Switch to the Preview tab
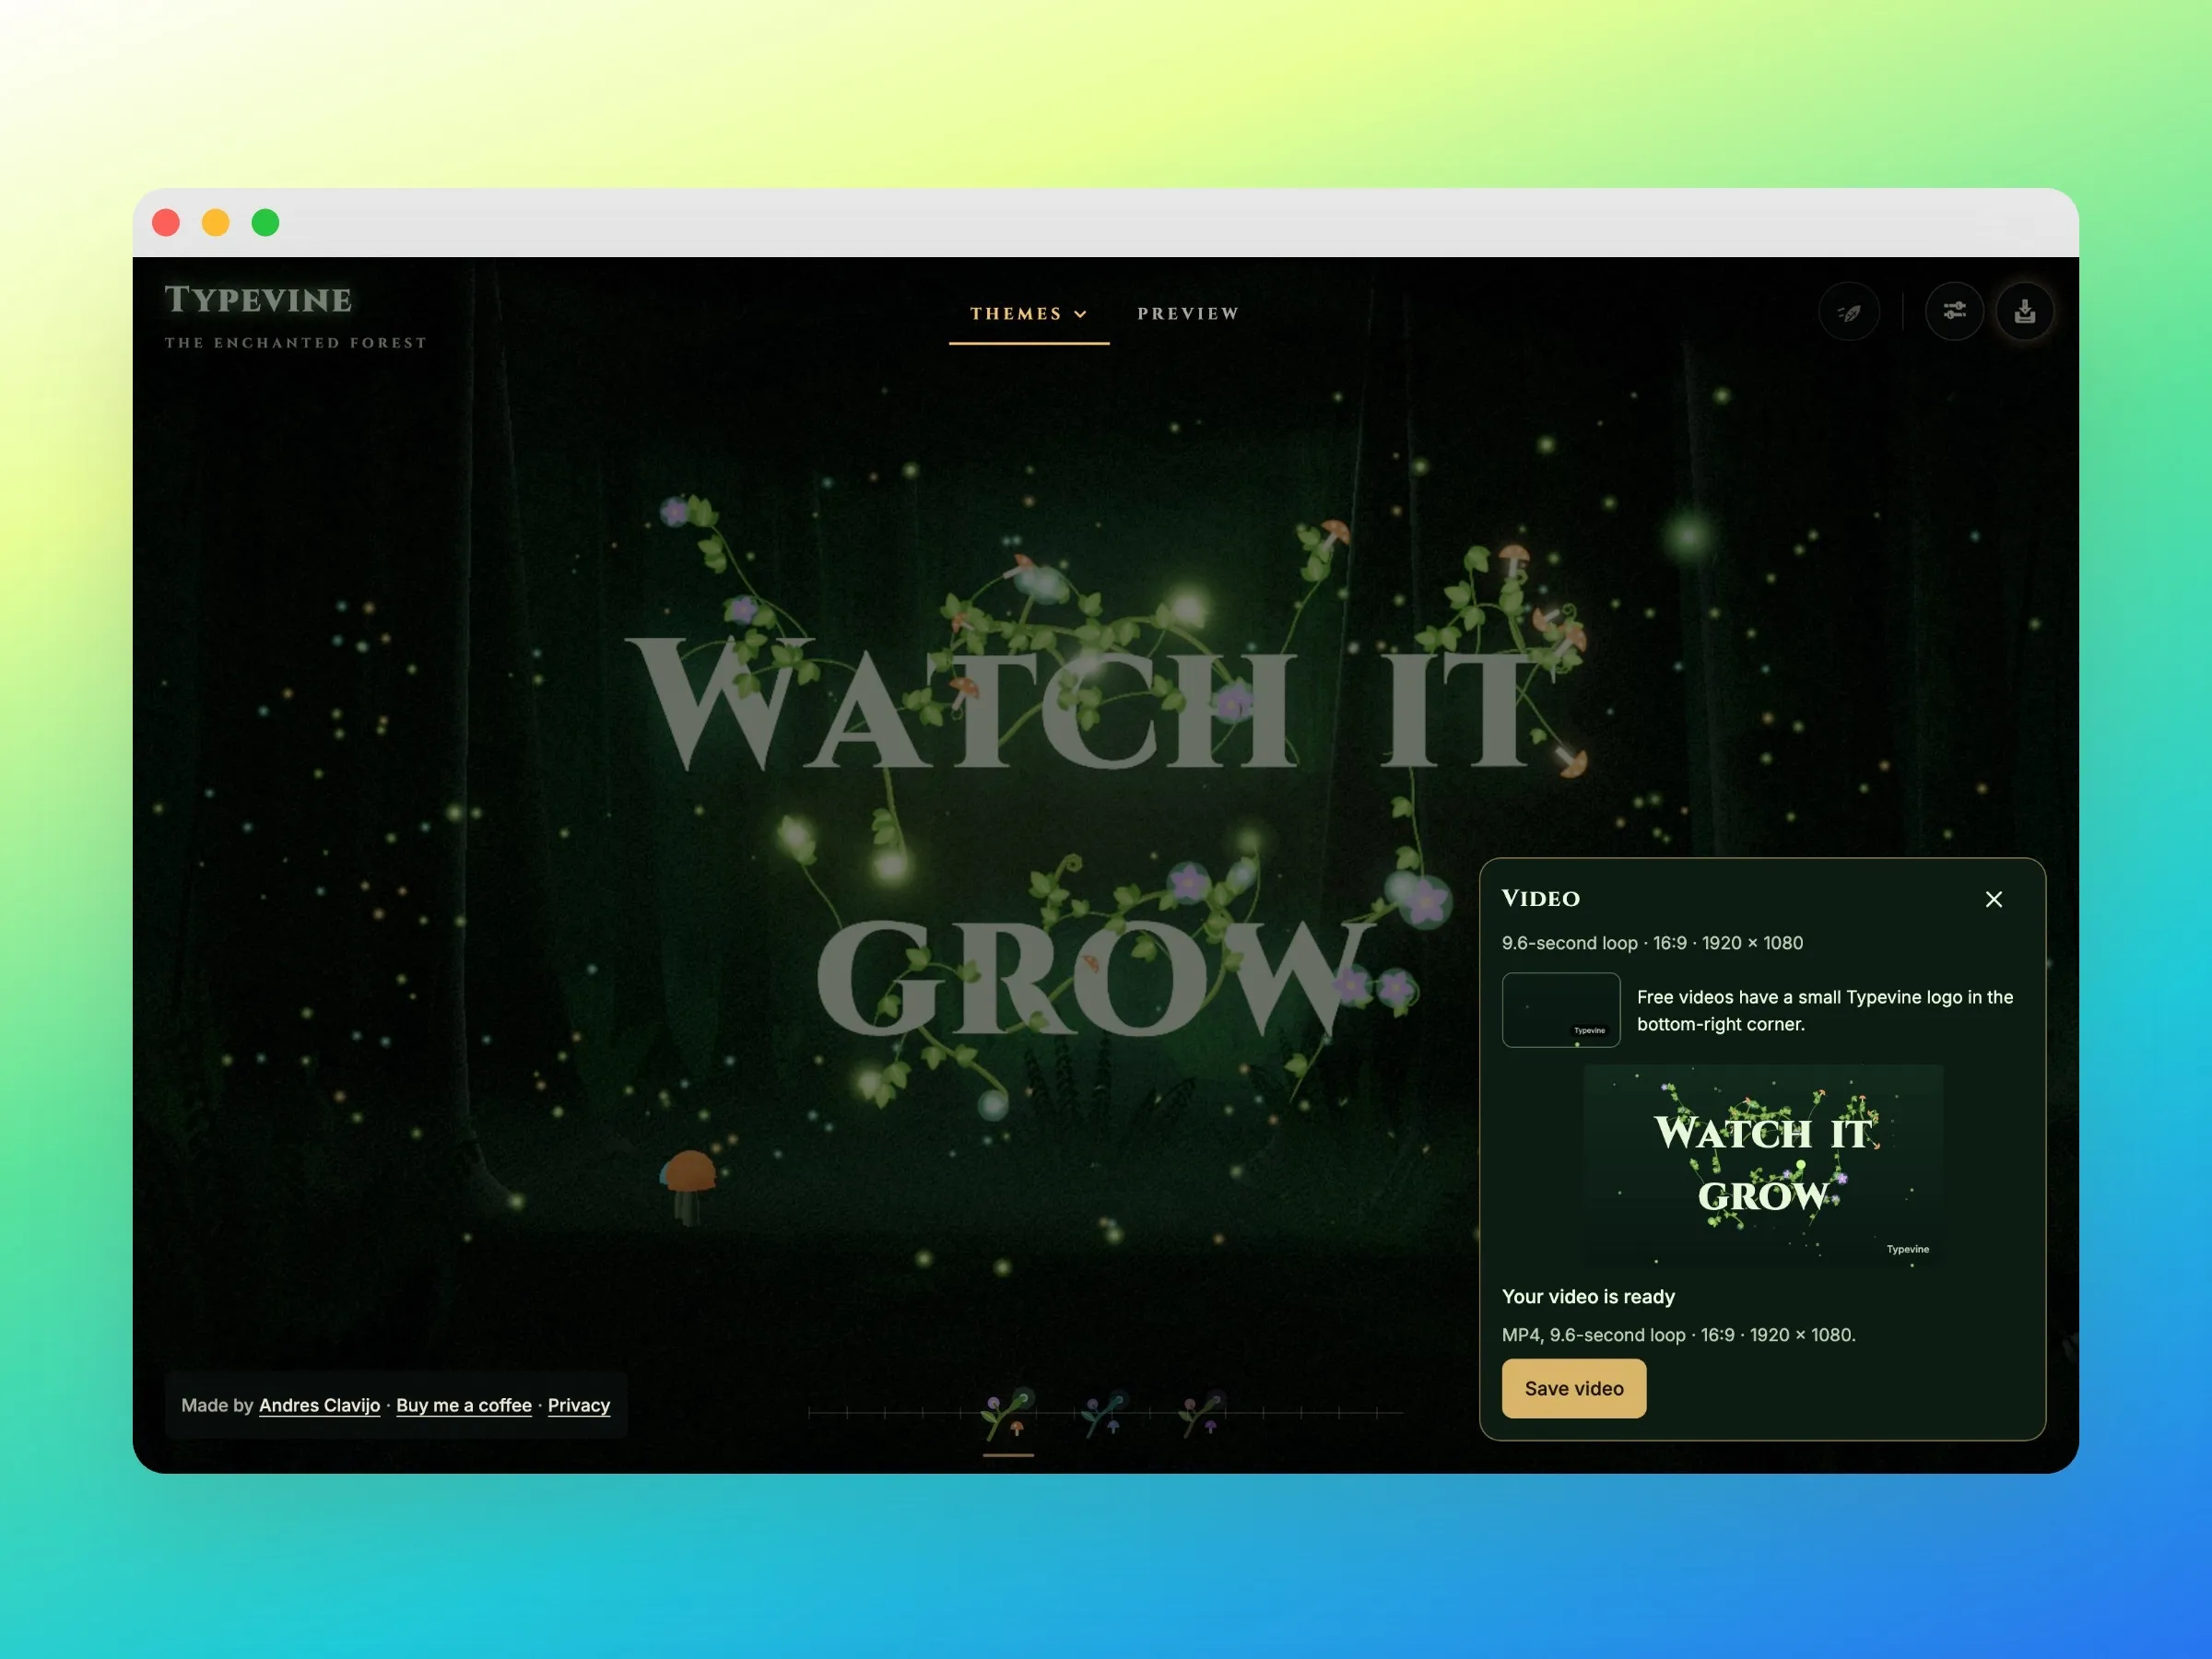This screenshot has width=2212, height=1659. point(1188,314)
